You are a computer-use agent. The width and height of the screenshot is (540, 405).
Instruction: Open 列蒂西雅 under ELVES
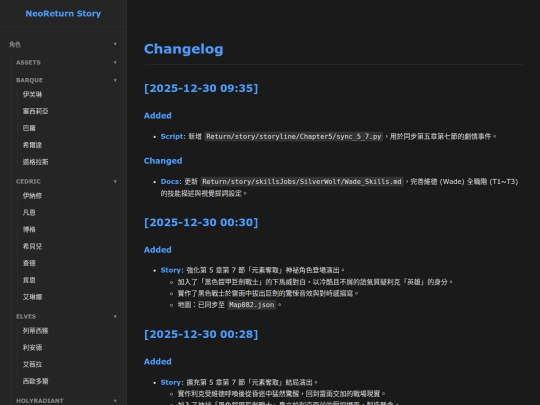click(35, 331)
